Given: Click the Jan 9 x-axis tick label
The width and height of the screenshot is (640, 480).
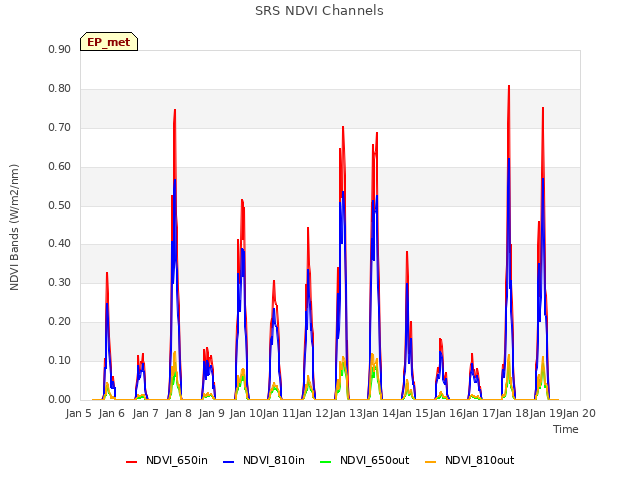Looking at the screenshot, I should (211, 413).
